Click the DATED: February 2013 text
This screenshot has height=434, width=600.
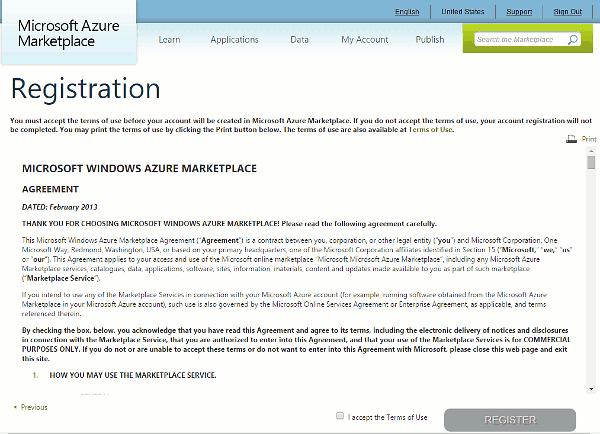click(x=60, y=207)
